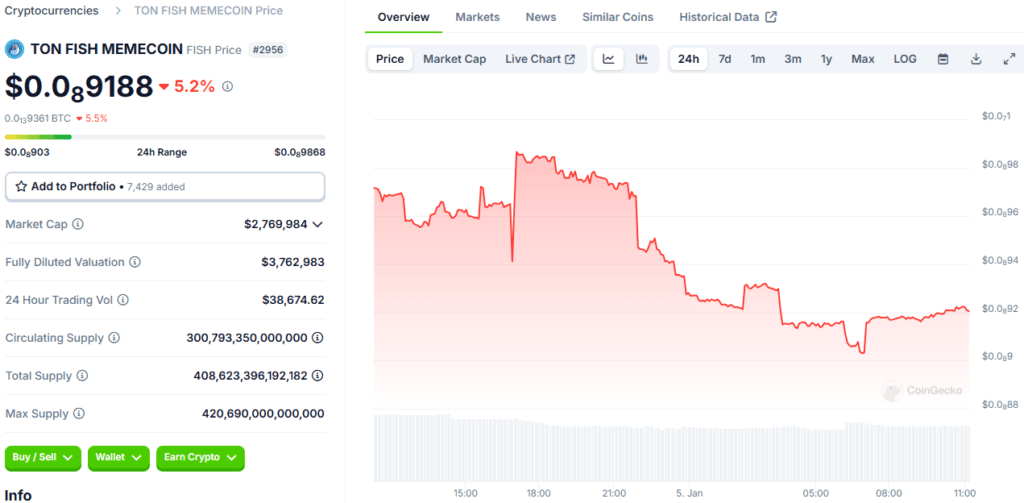Click the $3,762,983 valuation value
This screenshot has height=503, width=1024.
coord(293,262)
